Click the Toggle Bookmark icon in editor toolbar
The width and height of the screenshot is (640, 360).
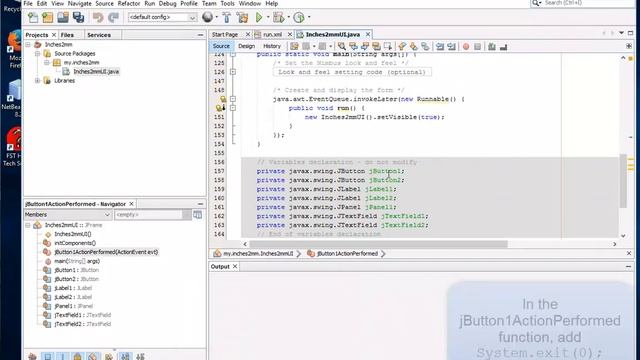[425, 47]
